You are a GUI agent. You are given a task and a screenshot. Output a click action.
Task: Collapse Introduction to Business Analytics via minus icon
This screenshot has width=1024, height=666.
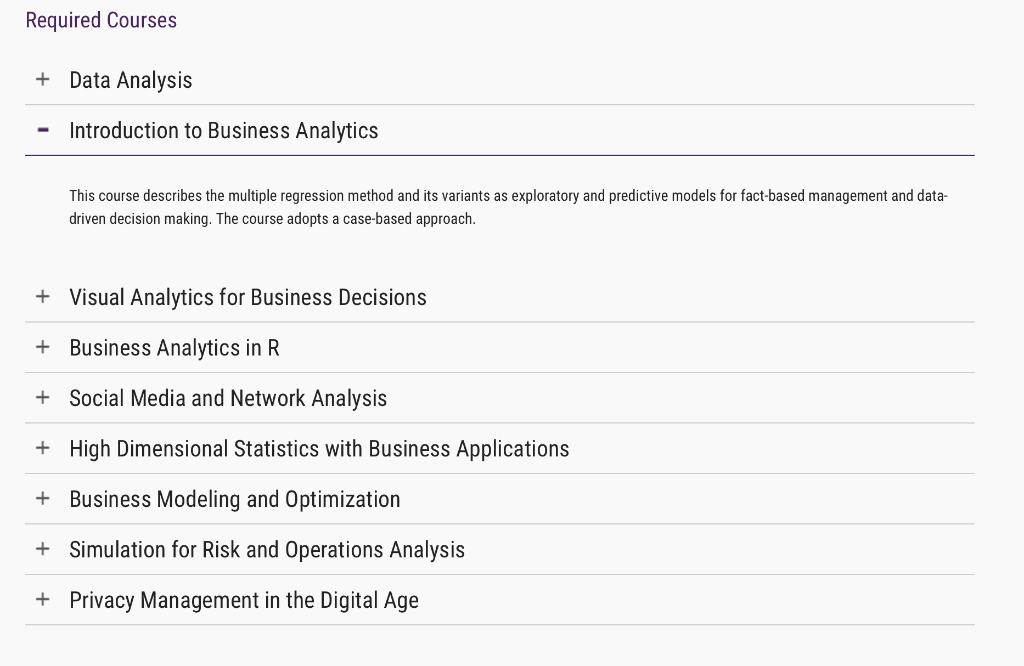point(42,130)
